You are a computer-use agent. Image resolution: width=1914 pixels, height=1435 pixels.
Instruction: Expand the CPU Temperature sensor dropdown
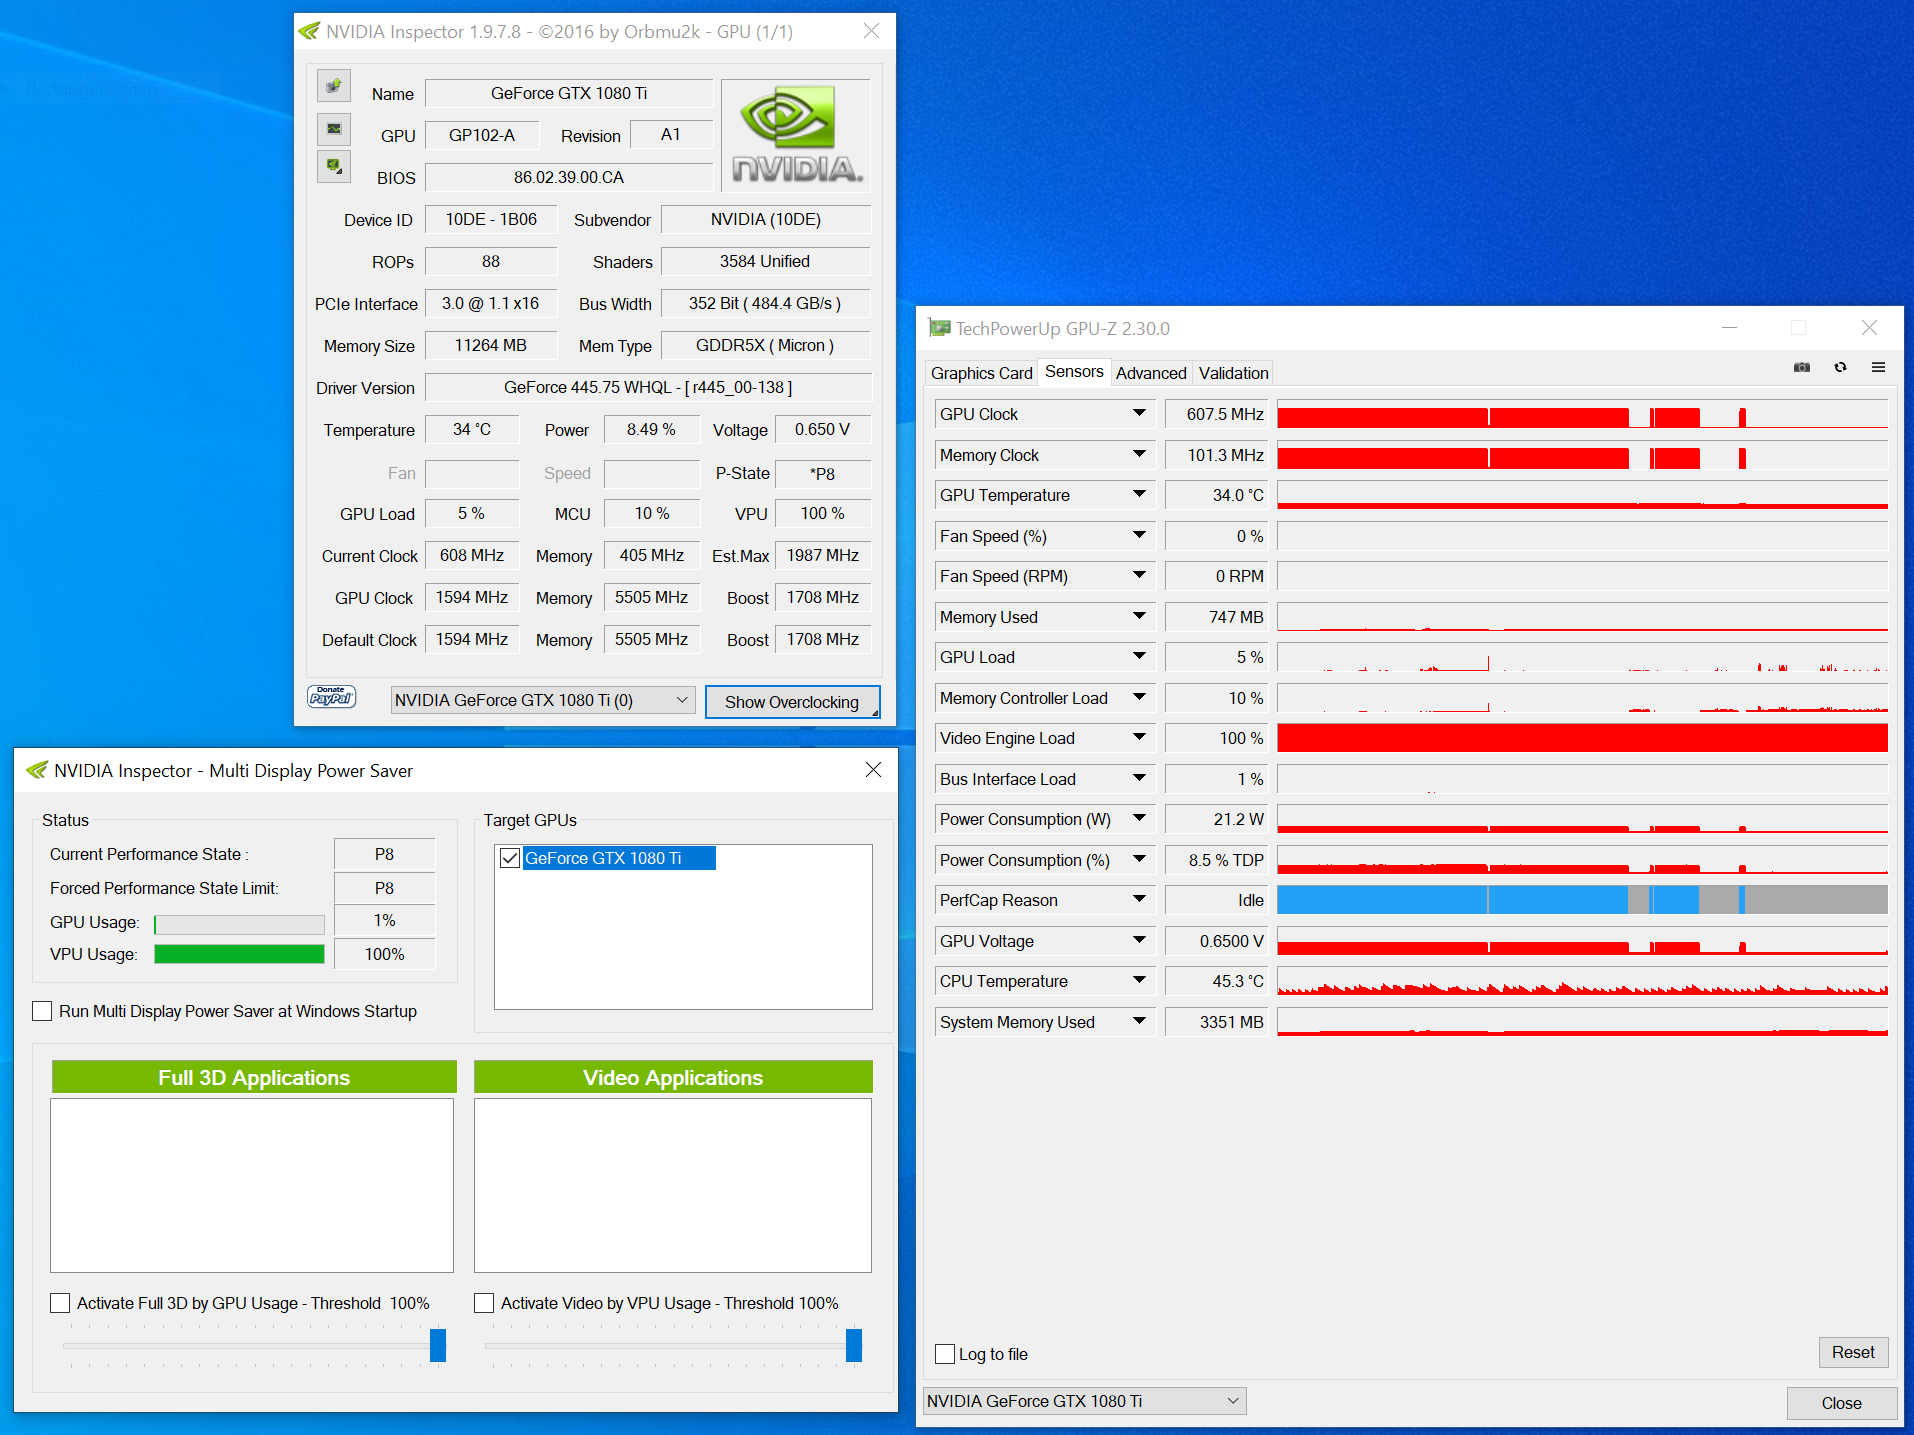pos(1139,980)
